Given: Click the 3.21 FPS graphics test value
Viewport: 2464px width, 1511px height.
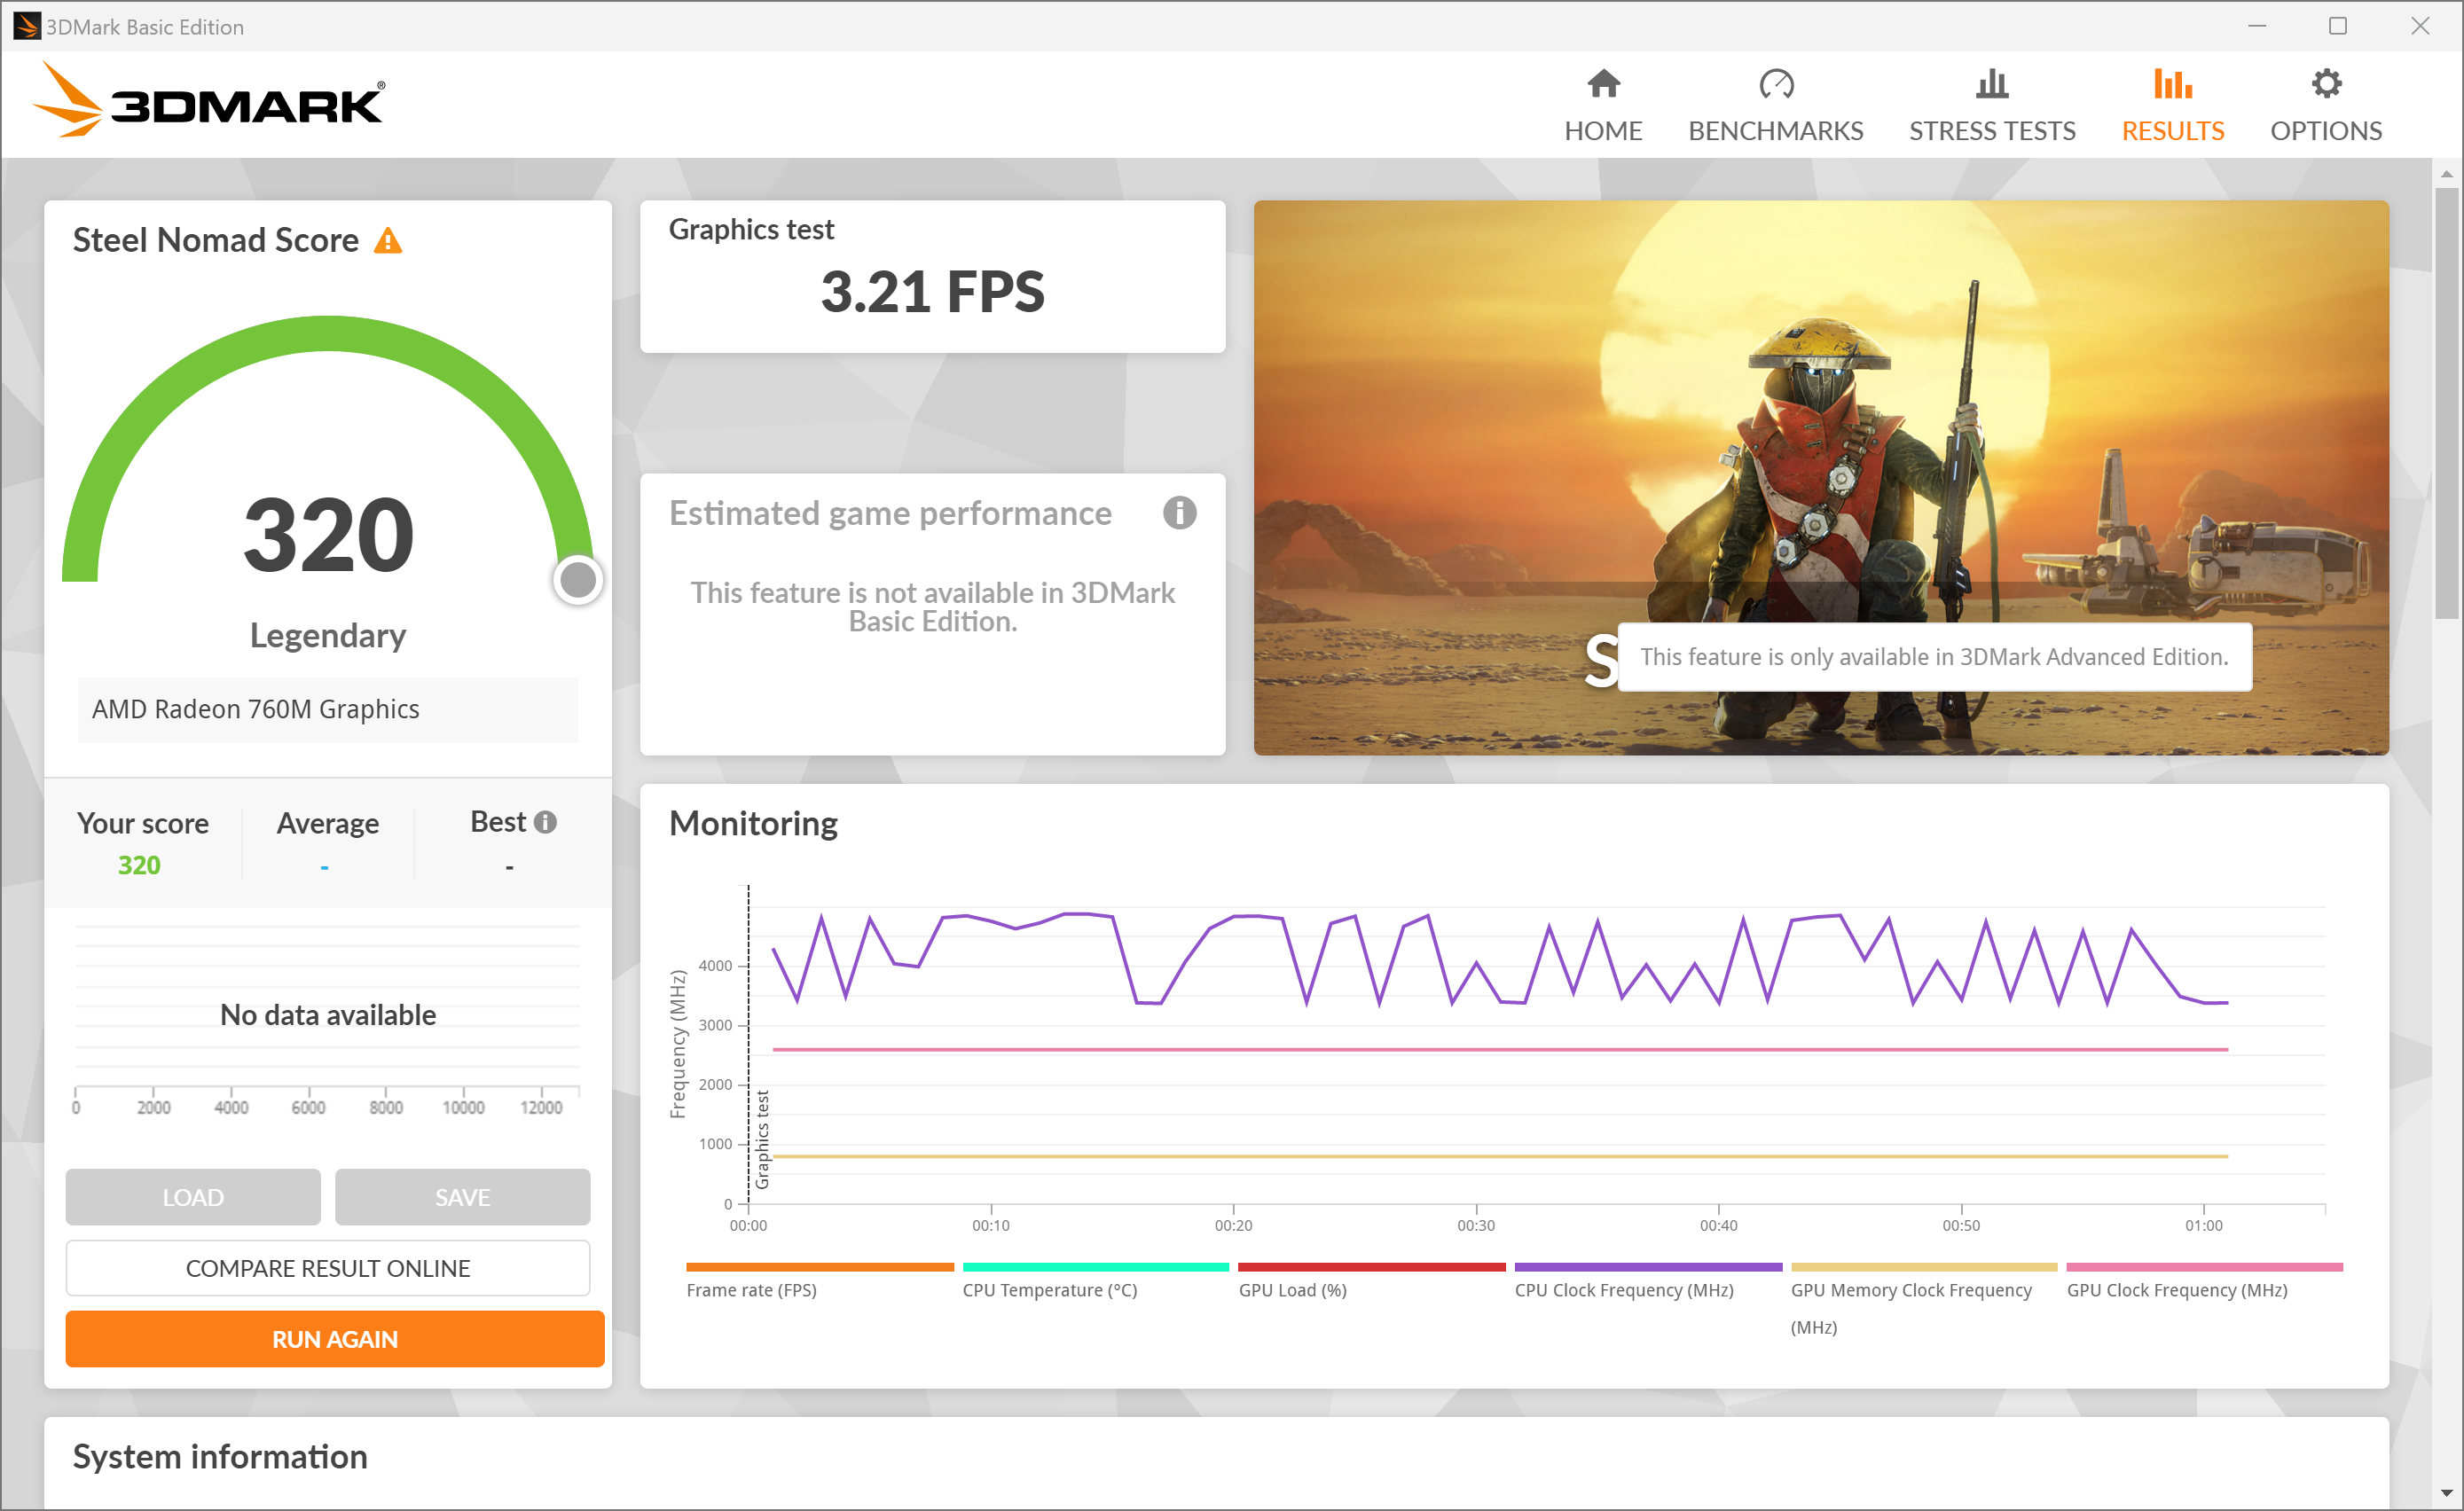Looking at the screenshot, I should coord(932,292).
